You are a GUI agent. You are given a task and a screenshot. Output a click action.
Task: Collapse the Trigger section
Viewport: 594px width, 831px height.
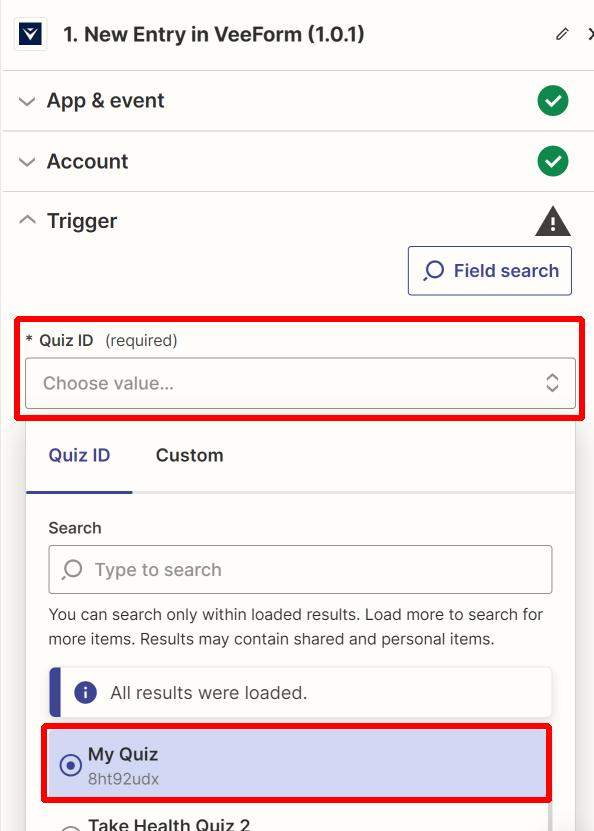click(27, 219)
